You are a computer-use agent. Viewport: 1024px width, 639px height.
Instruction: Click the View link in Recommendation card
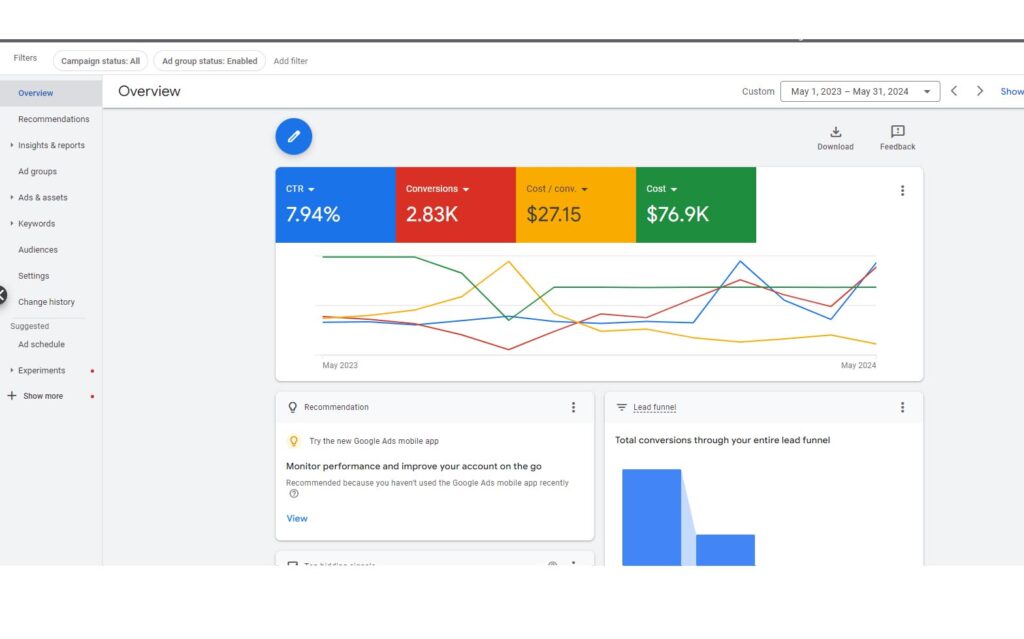tap(297, 518)
